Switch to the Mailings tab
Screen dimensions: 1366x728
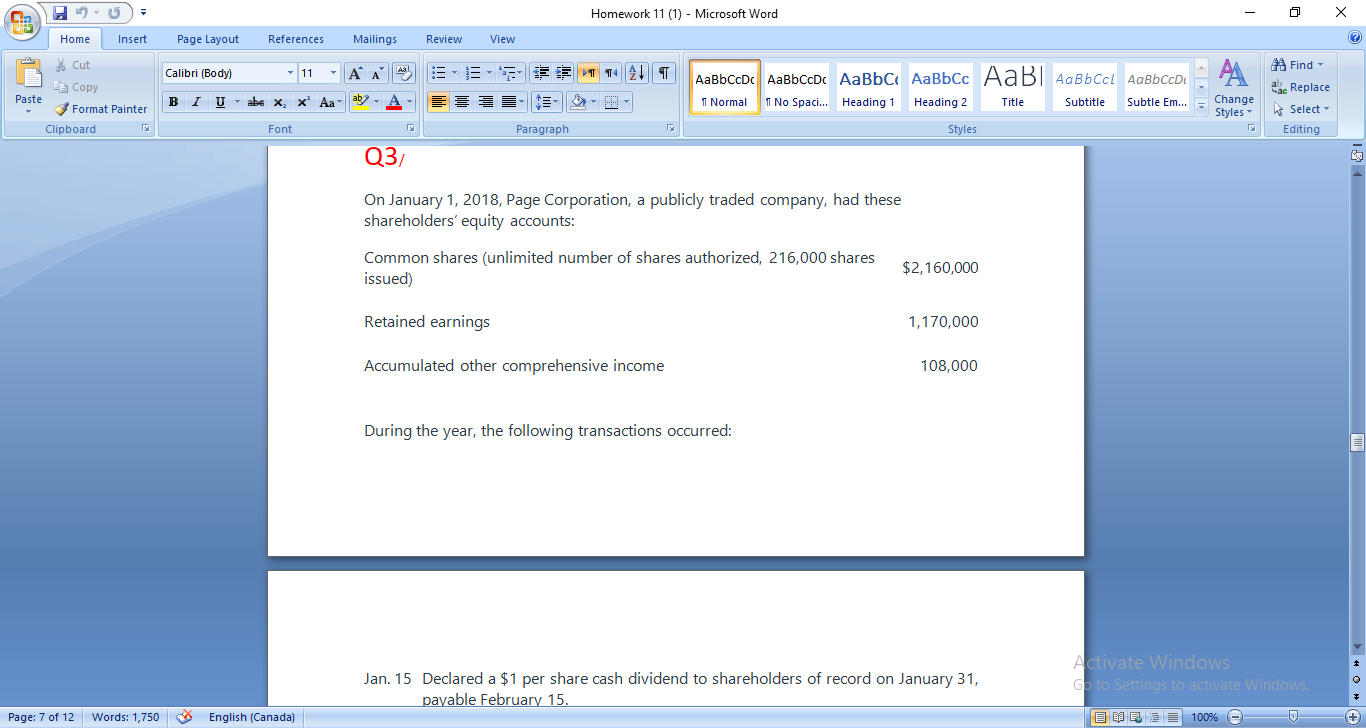tap(374, 38)
